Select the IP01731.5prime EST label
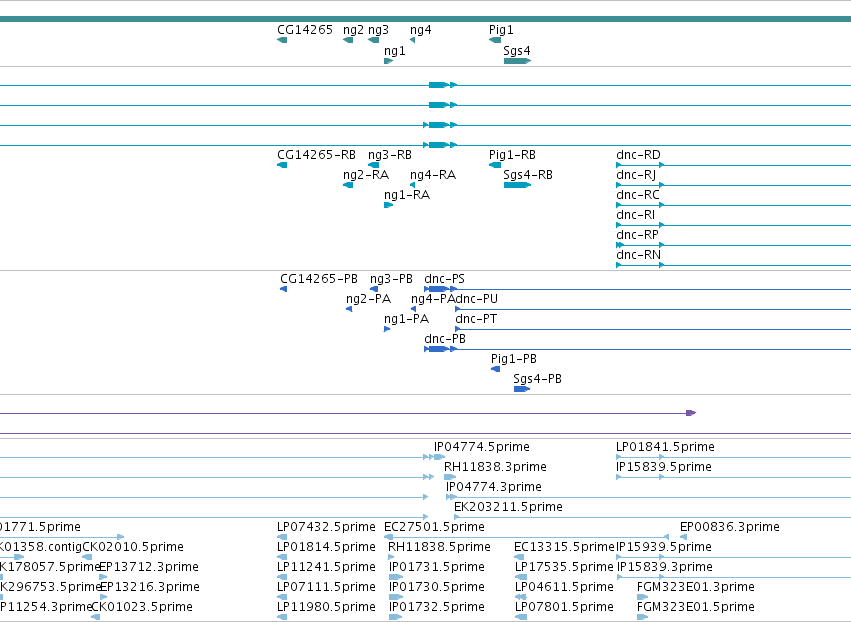The height and width of the screenshot is (622, 851). point(437,568)
